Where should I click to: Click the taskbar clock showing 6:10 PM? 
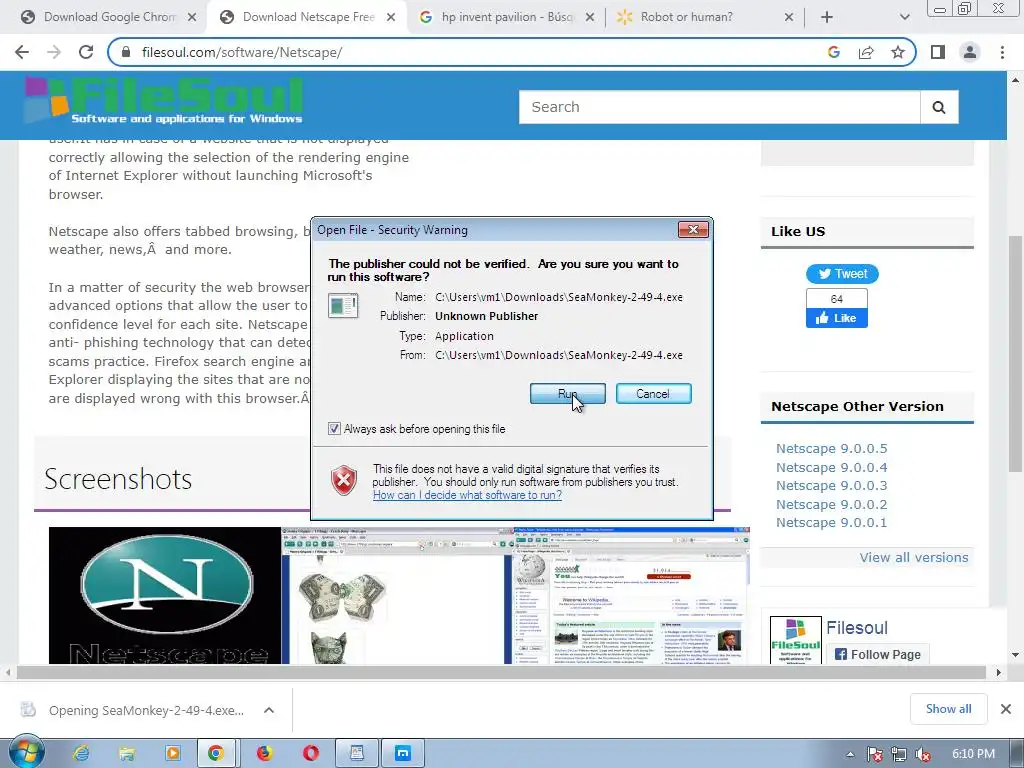pyautogui.click(x=973, y=754)
